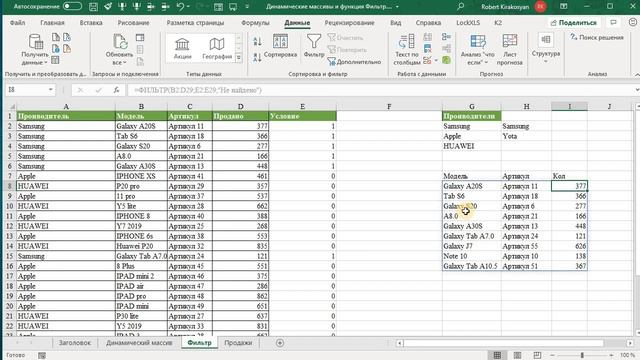The height and width of the screenshot is (360, 640).
Task: Select the Акции data type
Action: (x=182, y=49)
